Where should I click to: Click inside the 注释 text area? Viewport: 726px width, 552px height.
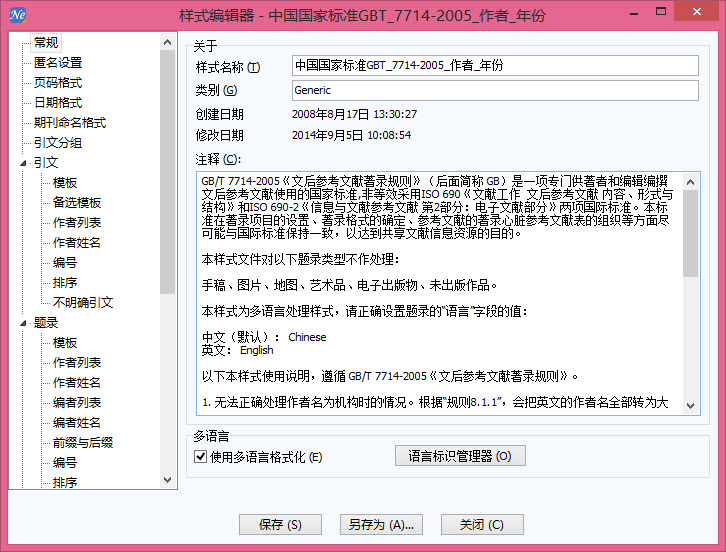coord(440,294)
